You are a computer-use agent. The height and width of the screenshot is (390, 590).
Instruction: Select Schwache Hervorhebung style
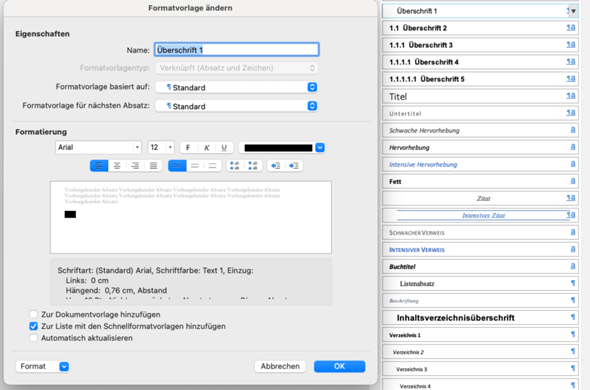480,130
